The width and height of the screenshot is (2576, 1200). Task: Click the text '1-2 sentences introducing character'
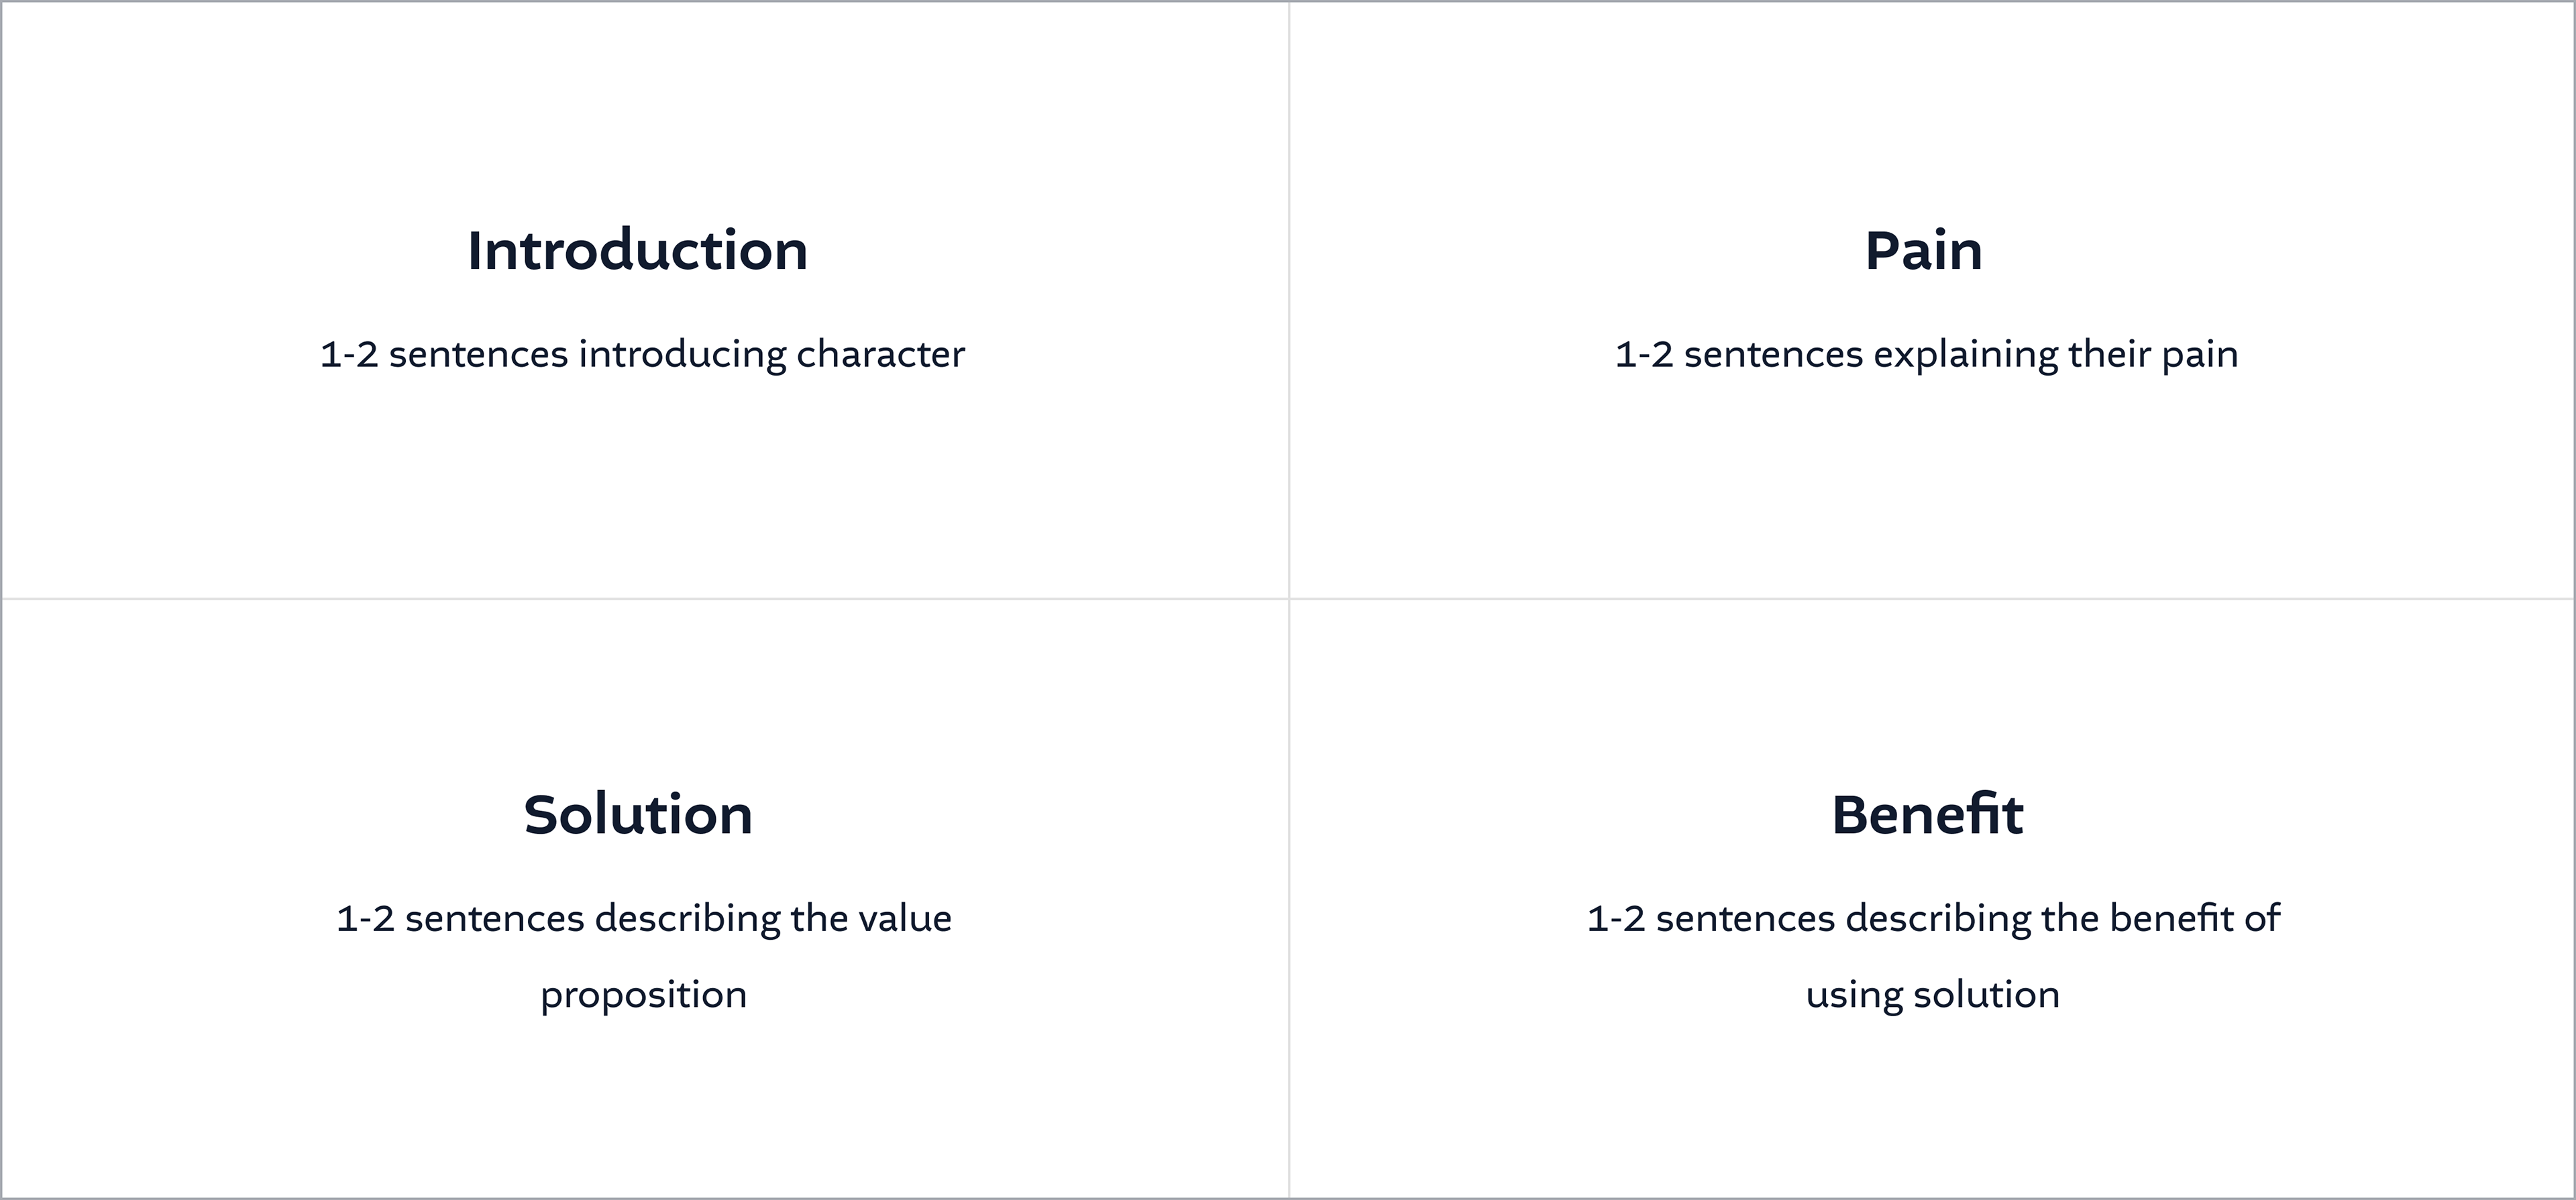pos(643,354)
